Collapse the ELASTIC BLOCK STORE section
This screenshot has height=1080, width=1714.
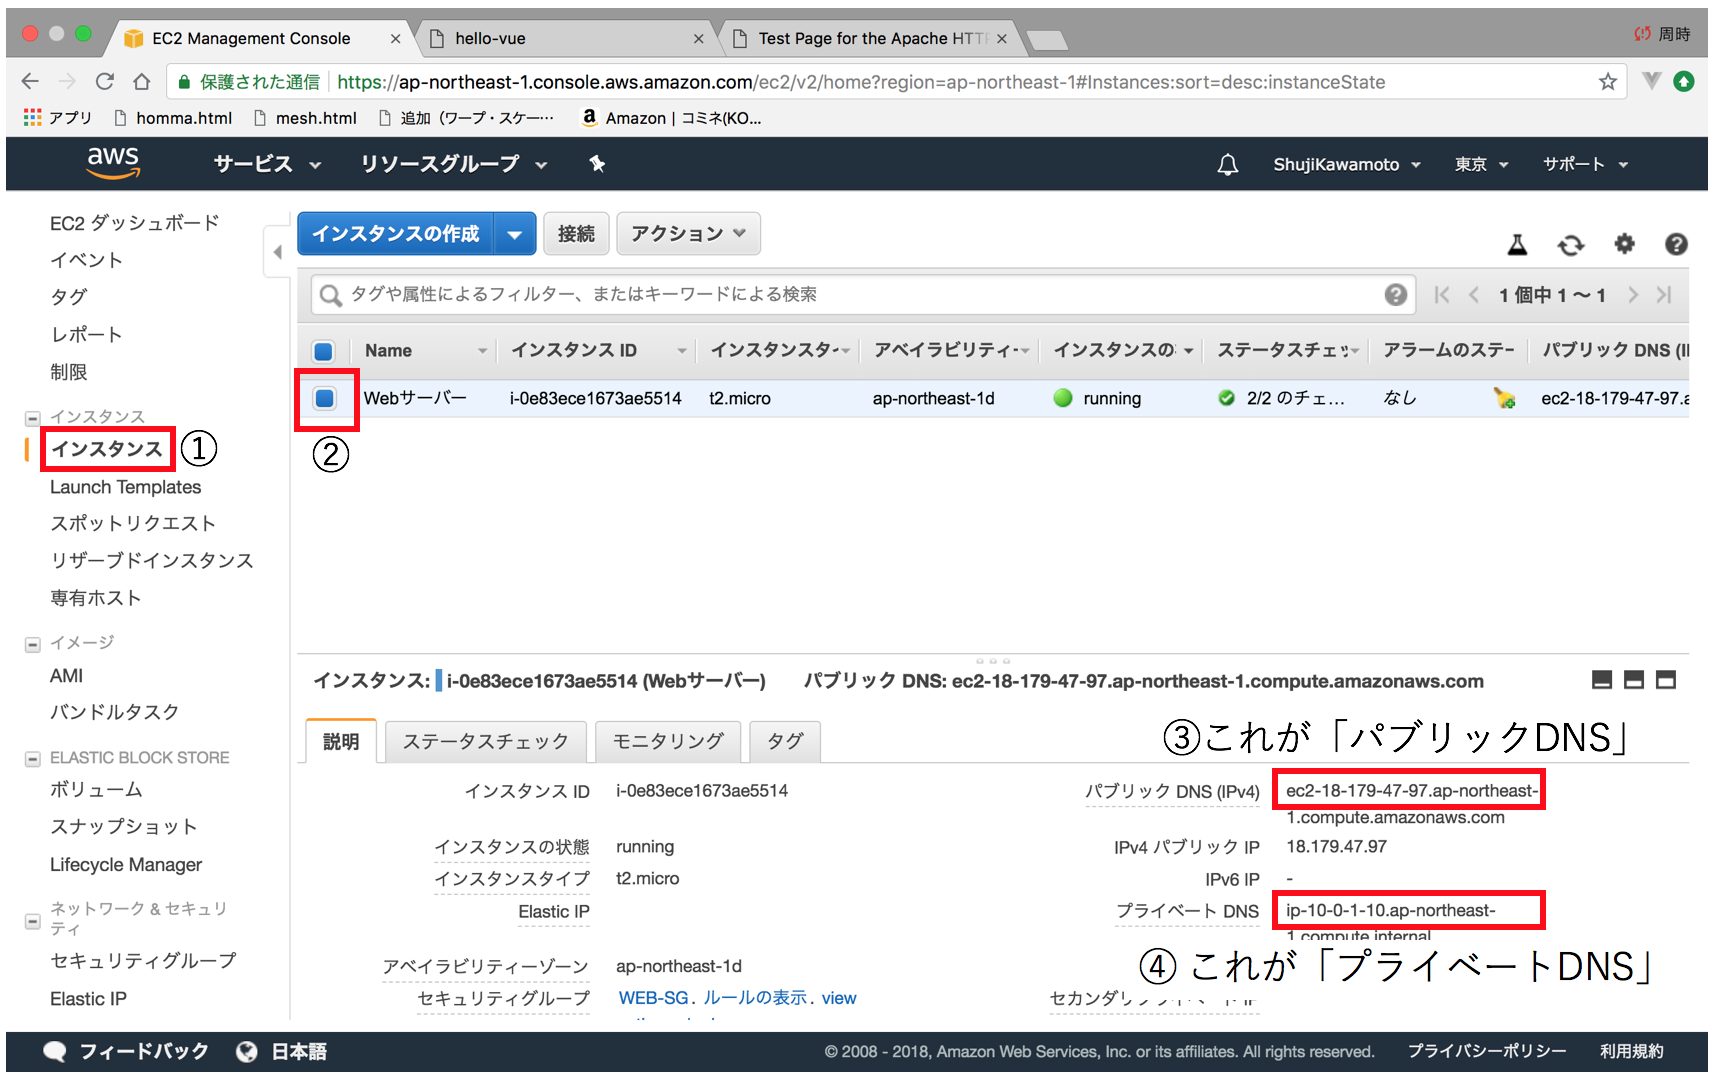32,759
